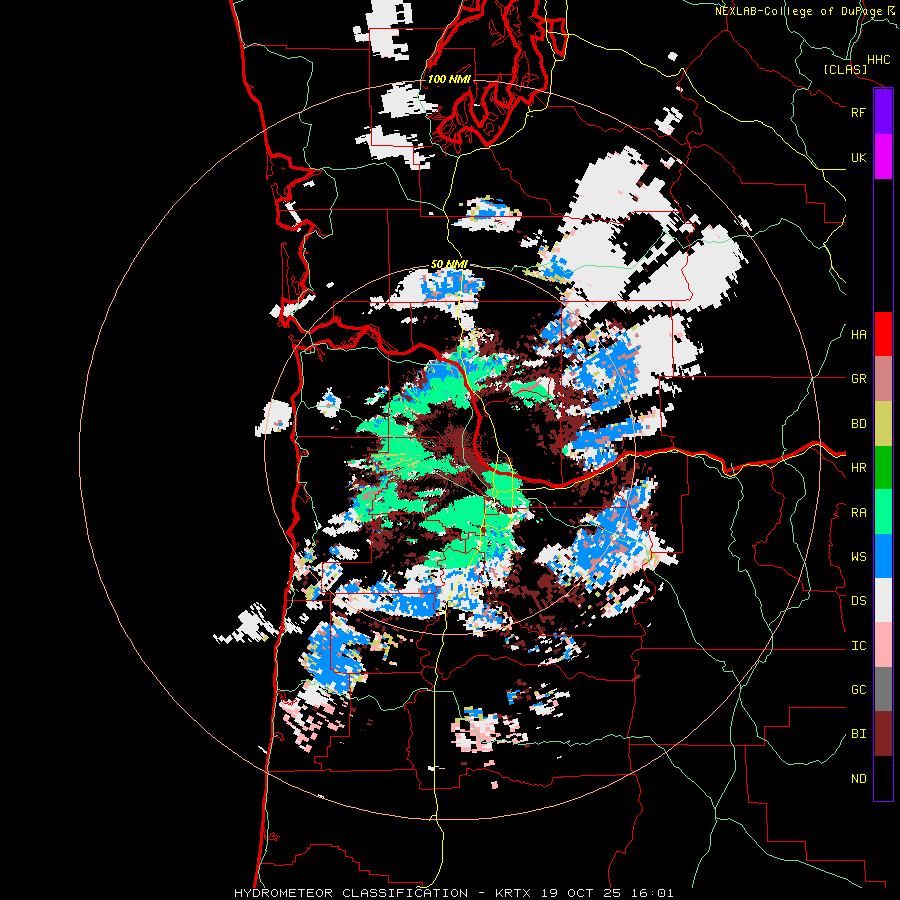900x900 pixels.
Task: Select the BD yellow legend swatch
Action: 883,424
